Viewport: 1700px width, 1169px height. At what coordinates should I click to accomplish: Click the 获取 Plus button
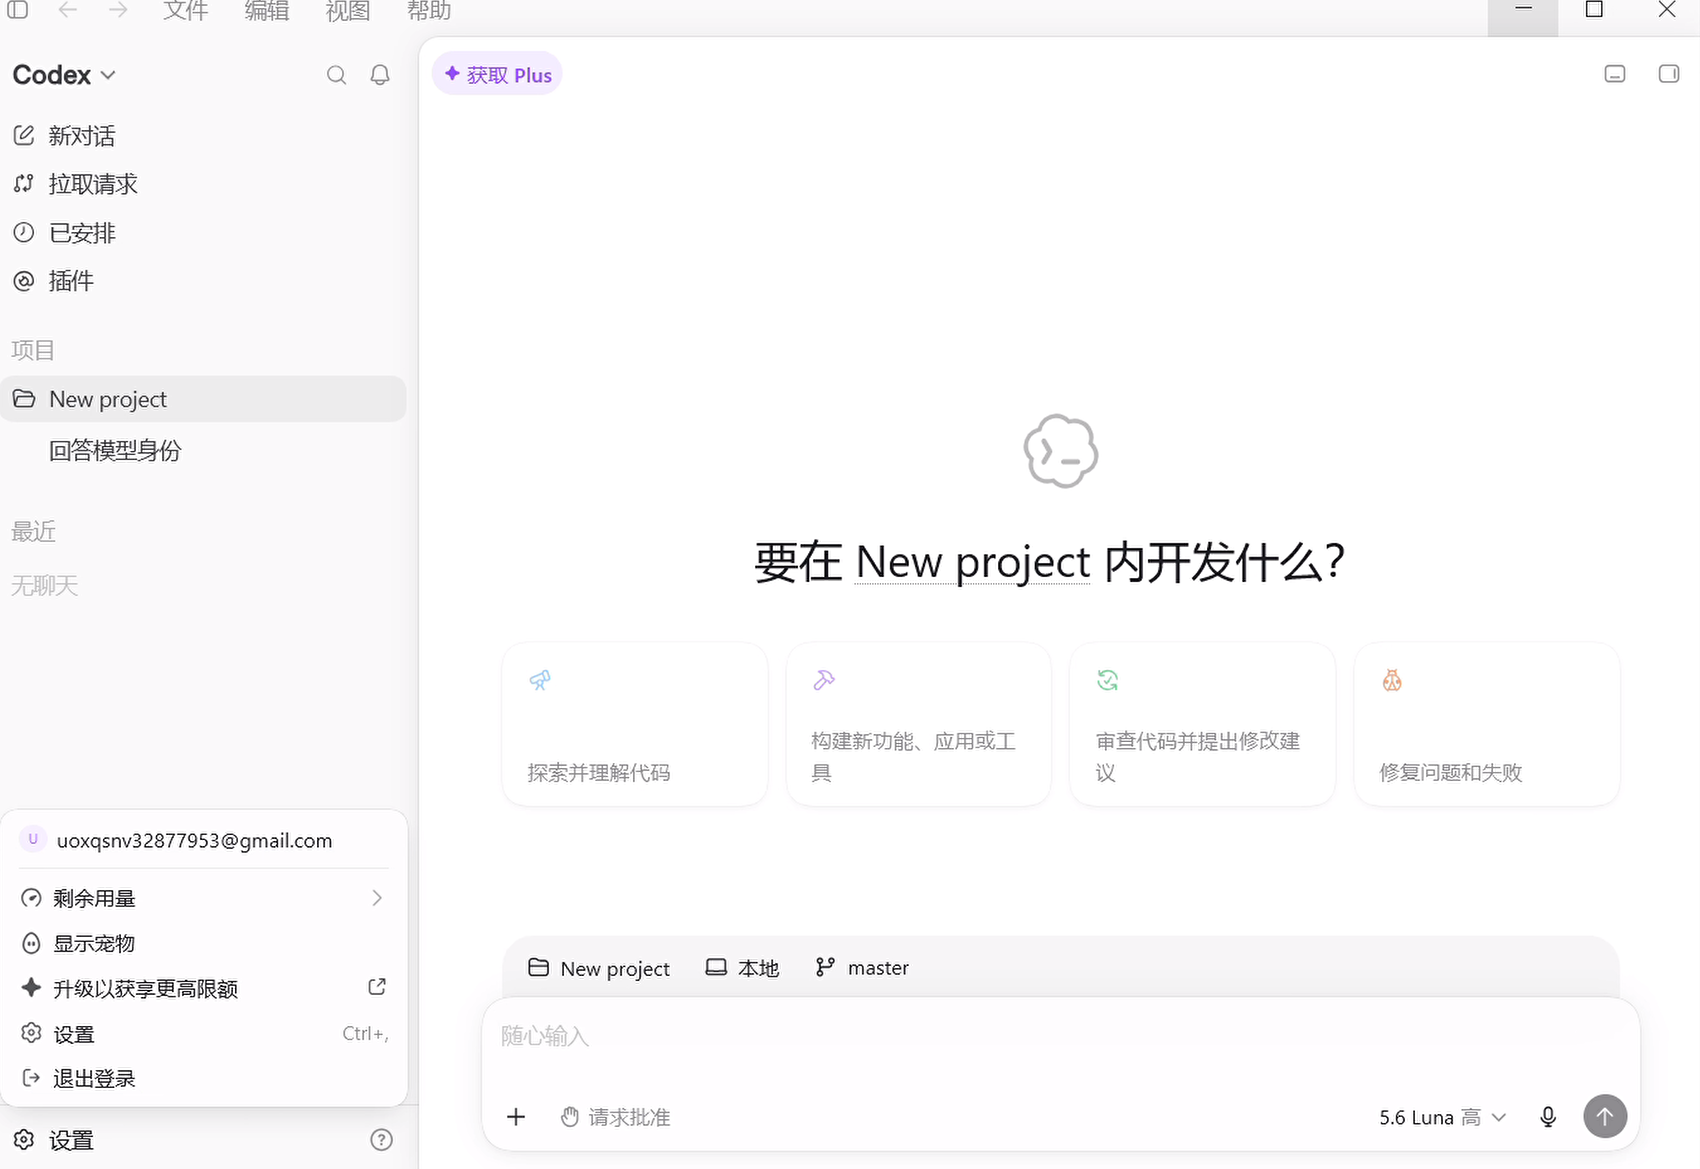pos(497,75)
